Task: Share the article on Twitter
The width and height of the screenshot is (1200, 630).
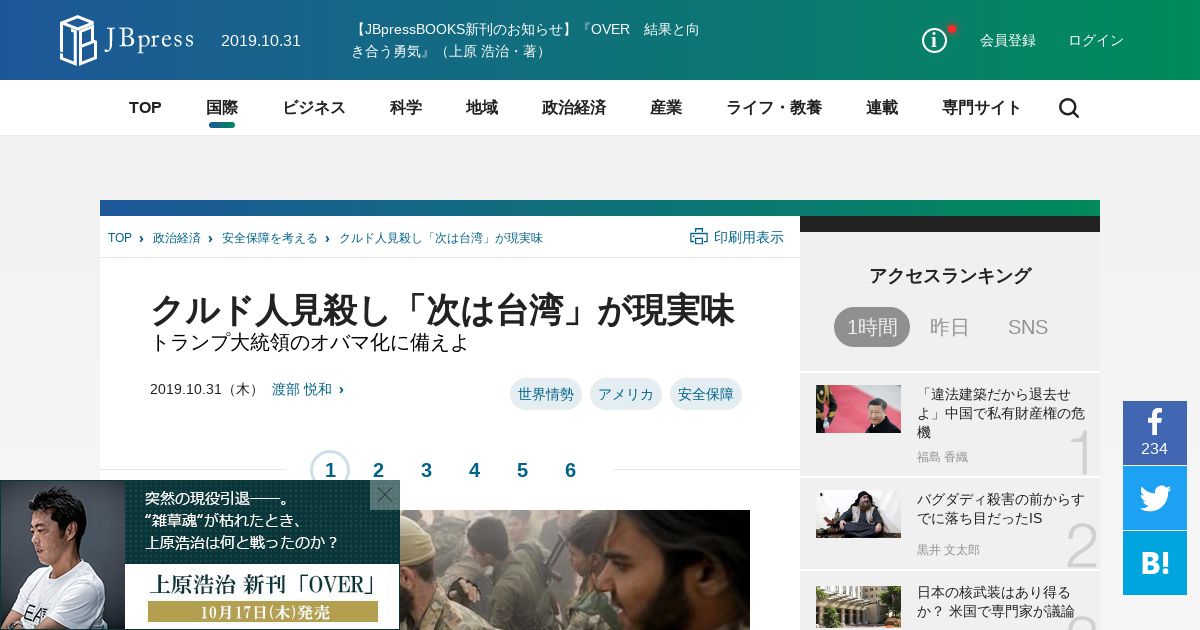Action: (1155, 498)
